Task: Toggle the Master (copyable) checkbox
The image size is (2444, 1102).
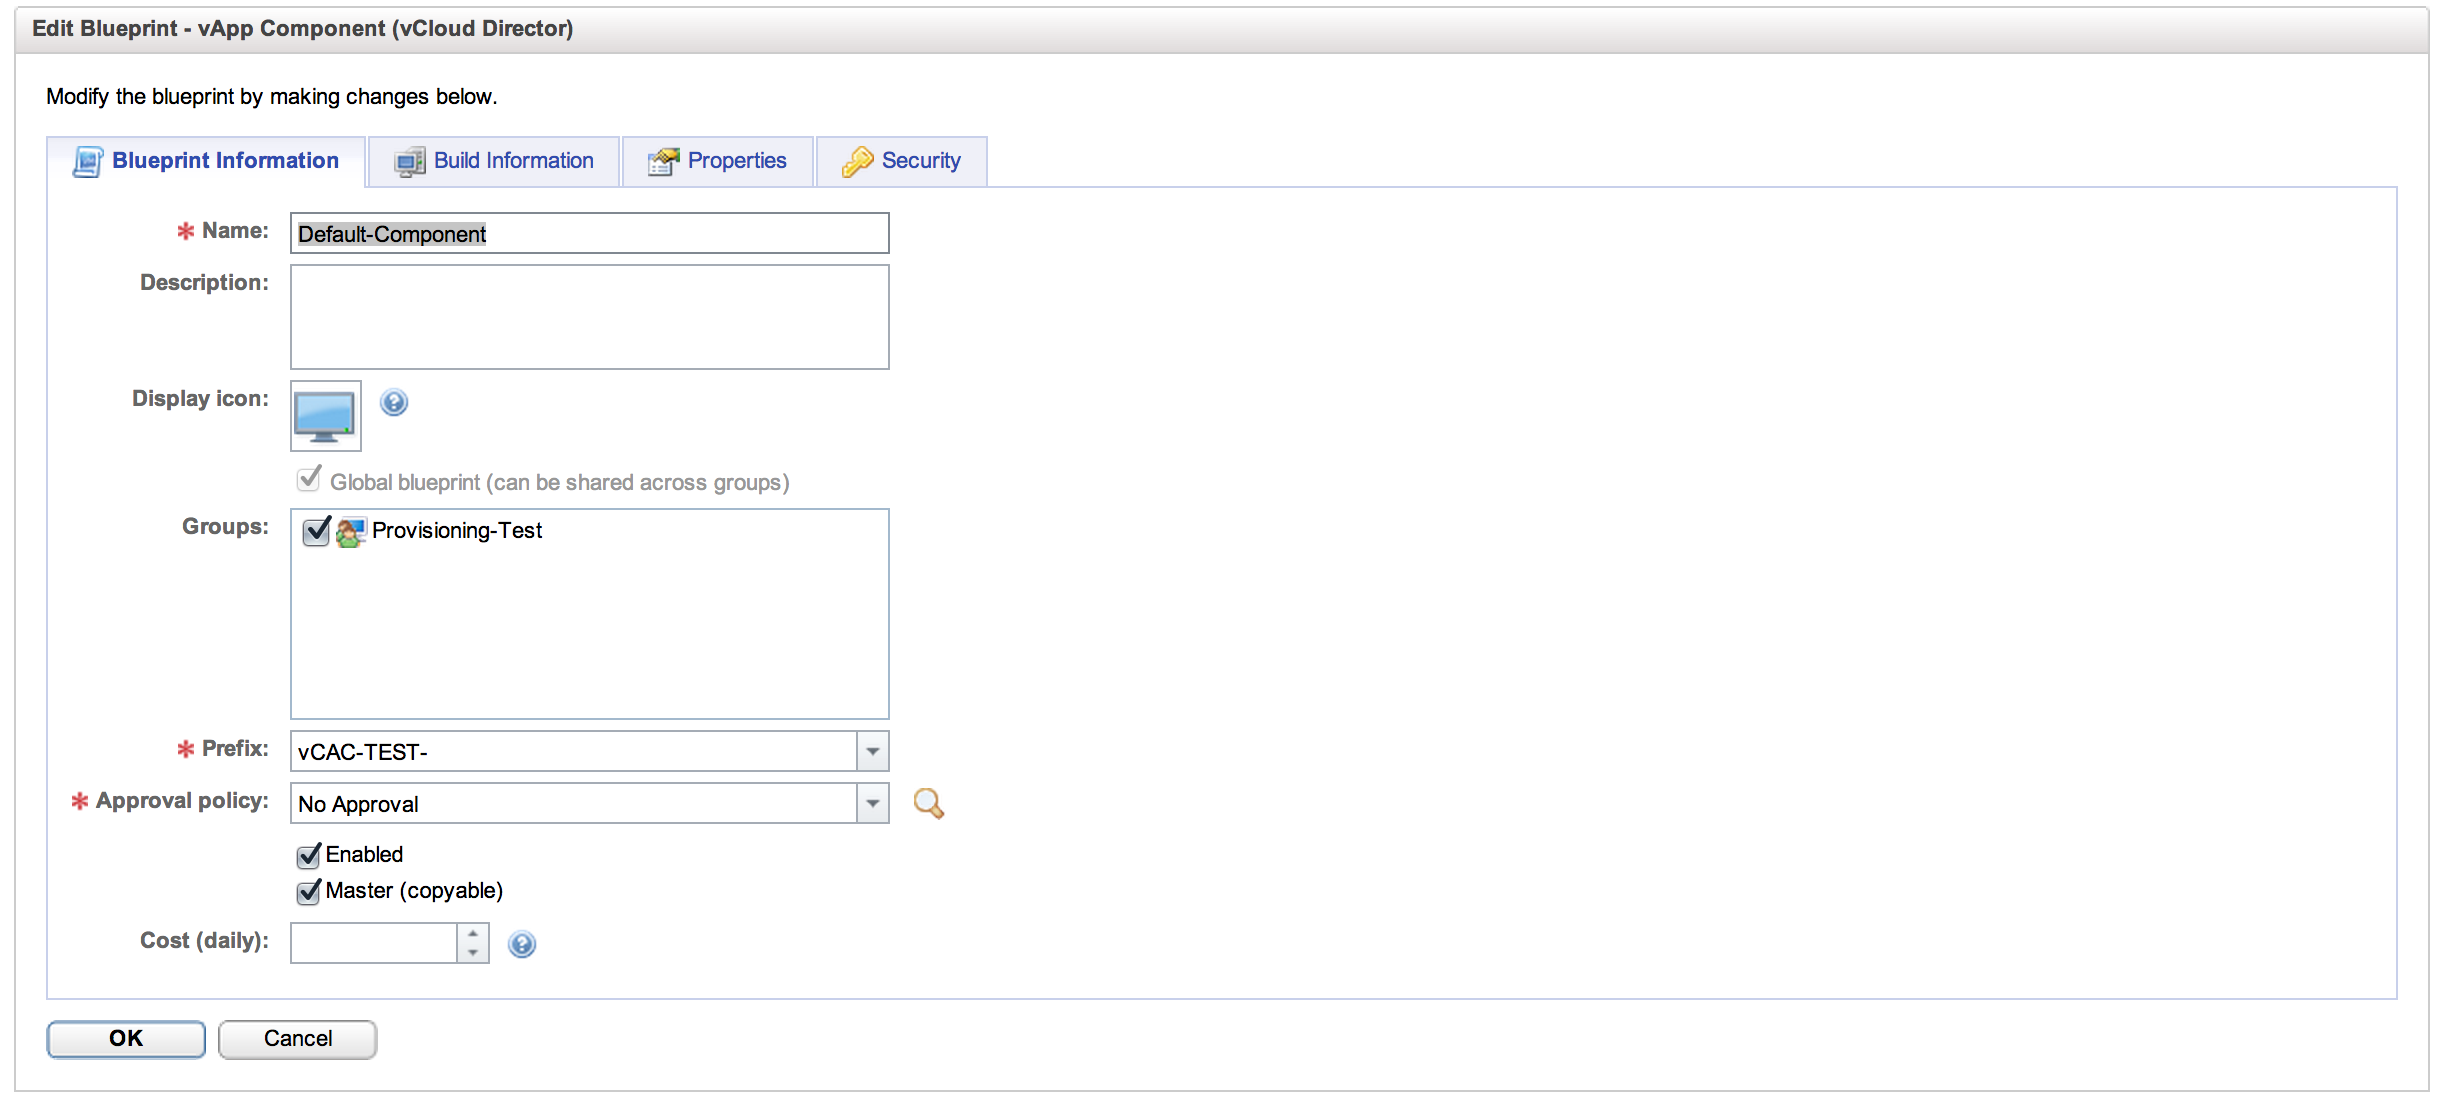Action: pos(309,891)
